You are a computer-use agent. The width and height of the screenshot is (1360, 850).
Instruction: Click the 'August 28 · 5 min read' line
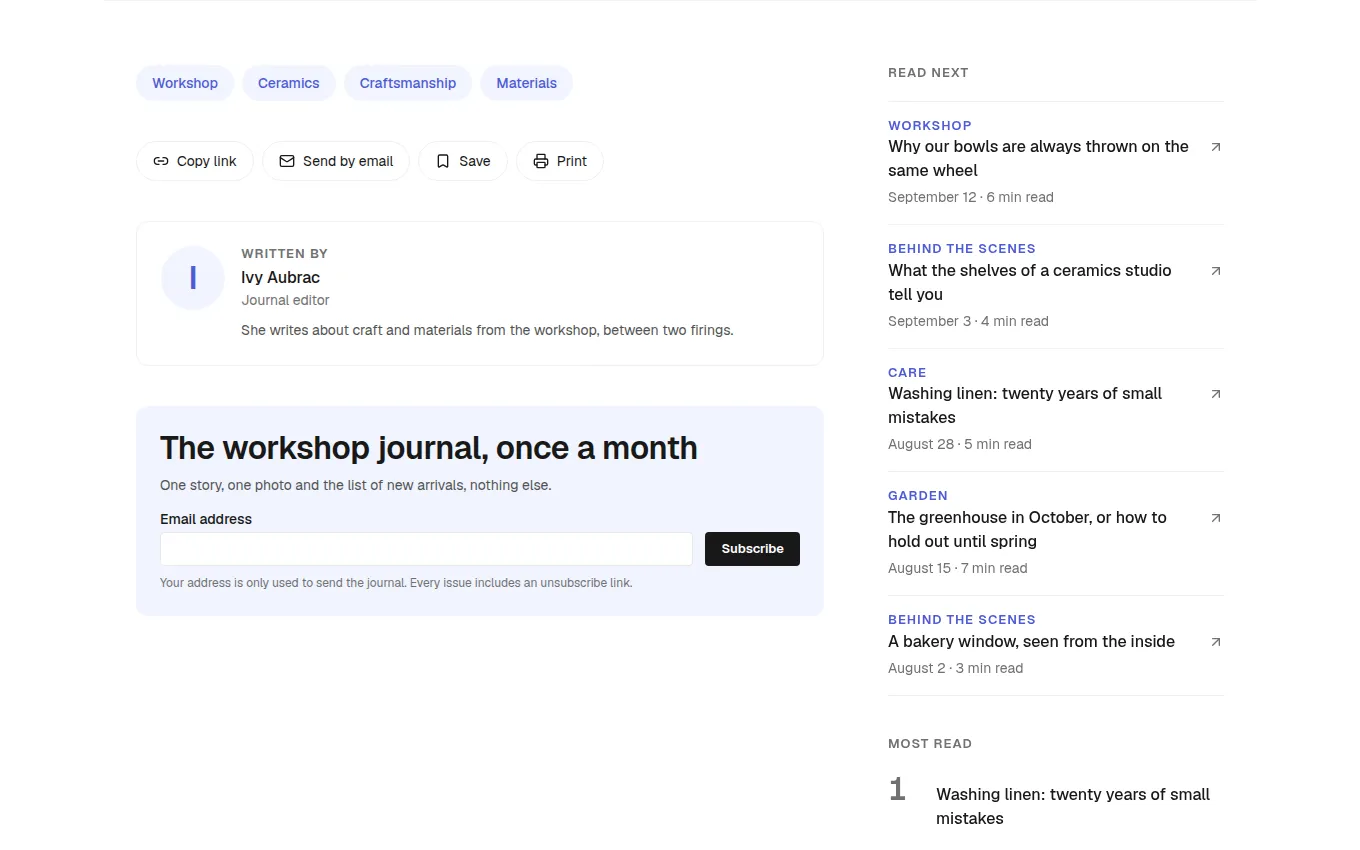click(x=960, y=444)
